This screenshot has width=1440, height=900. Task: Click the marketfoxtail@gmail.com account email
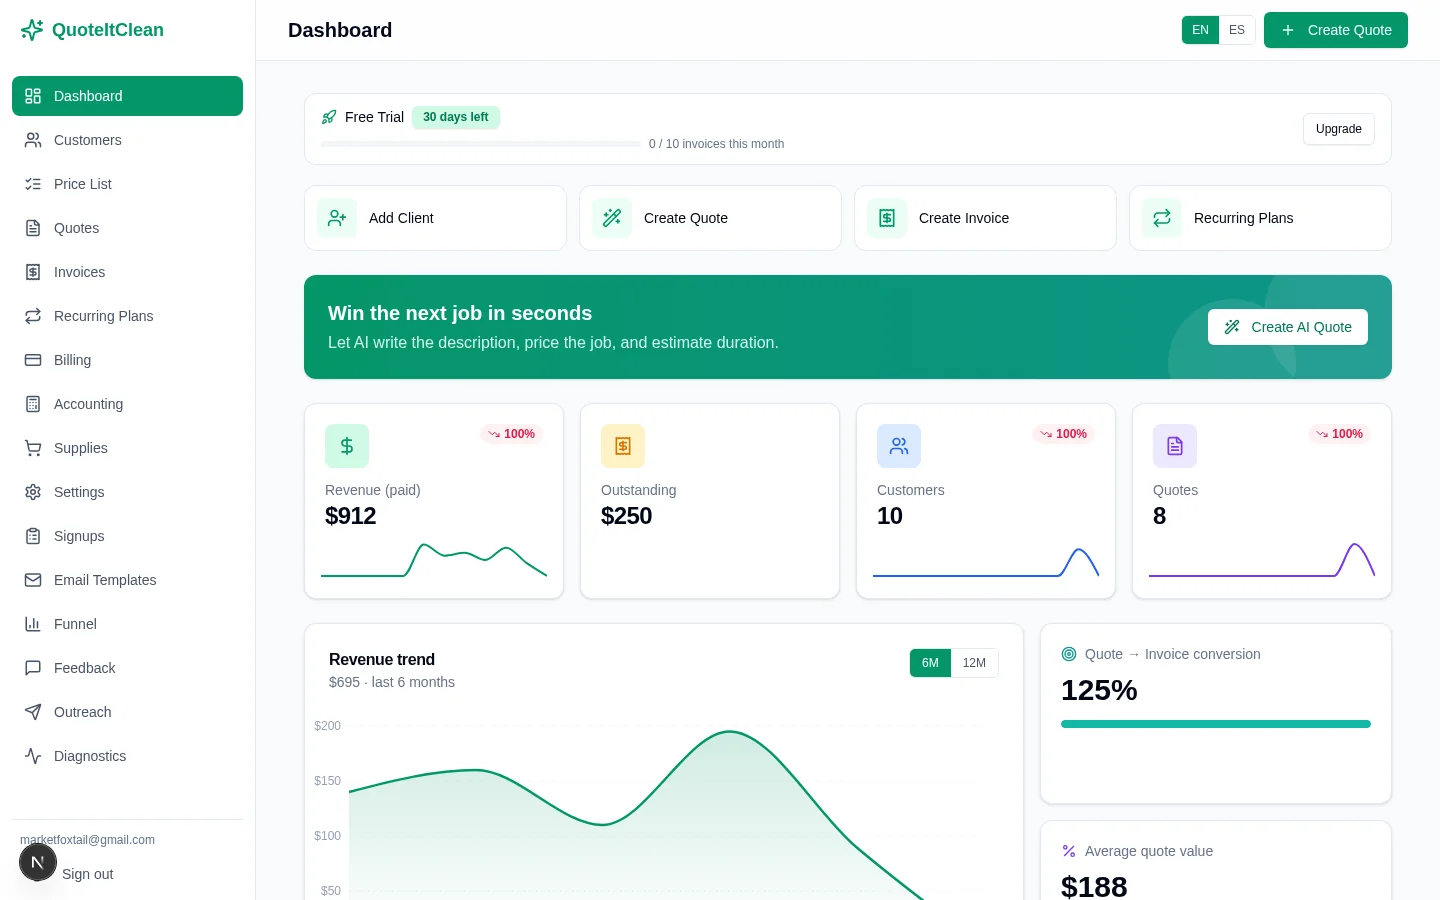pos(87,840)
